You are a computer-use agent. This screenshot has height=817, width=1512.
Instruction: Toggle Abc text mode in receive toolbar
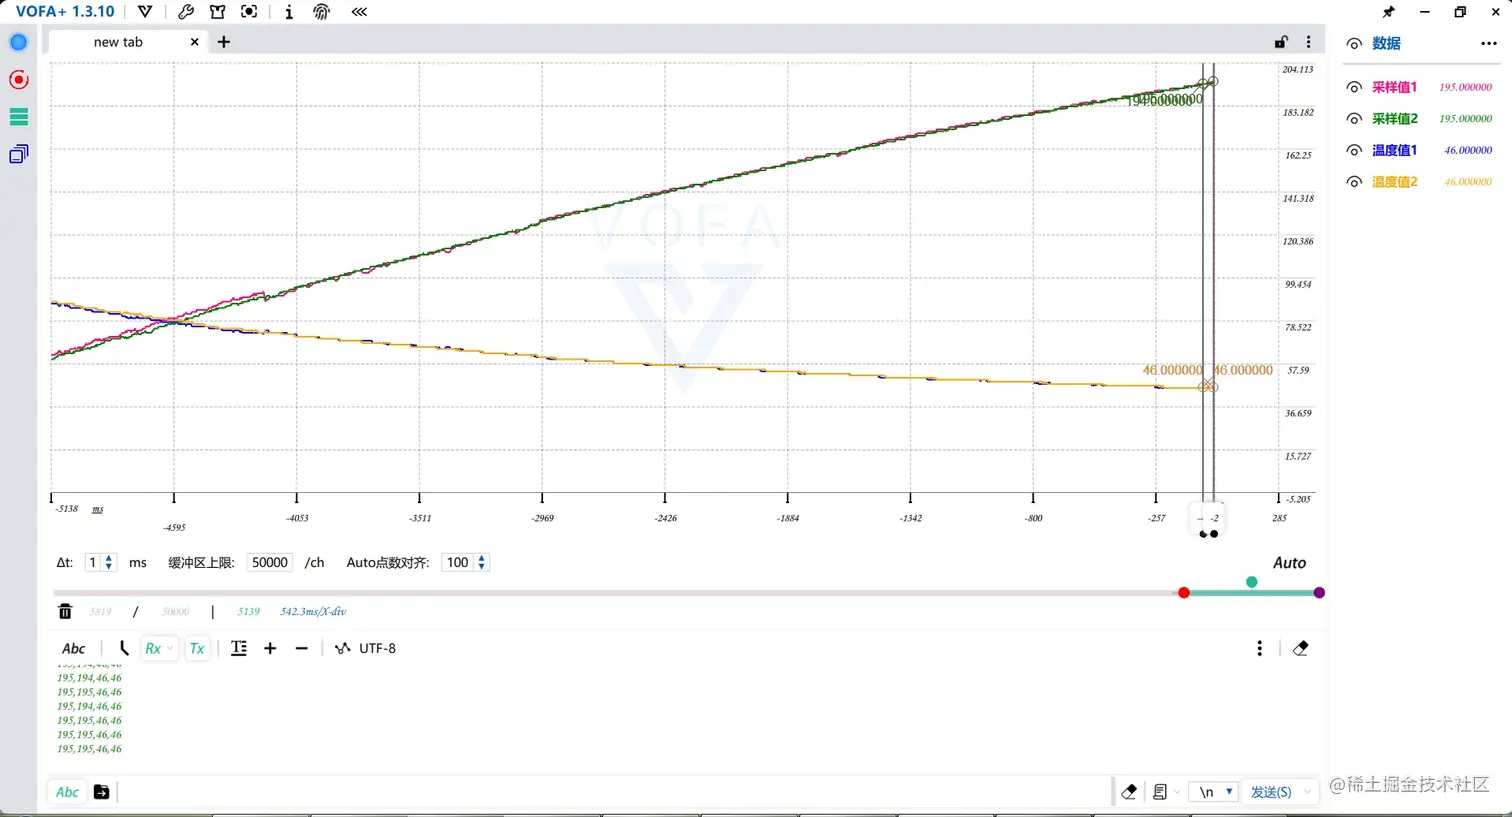tap(74, 649)
